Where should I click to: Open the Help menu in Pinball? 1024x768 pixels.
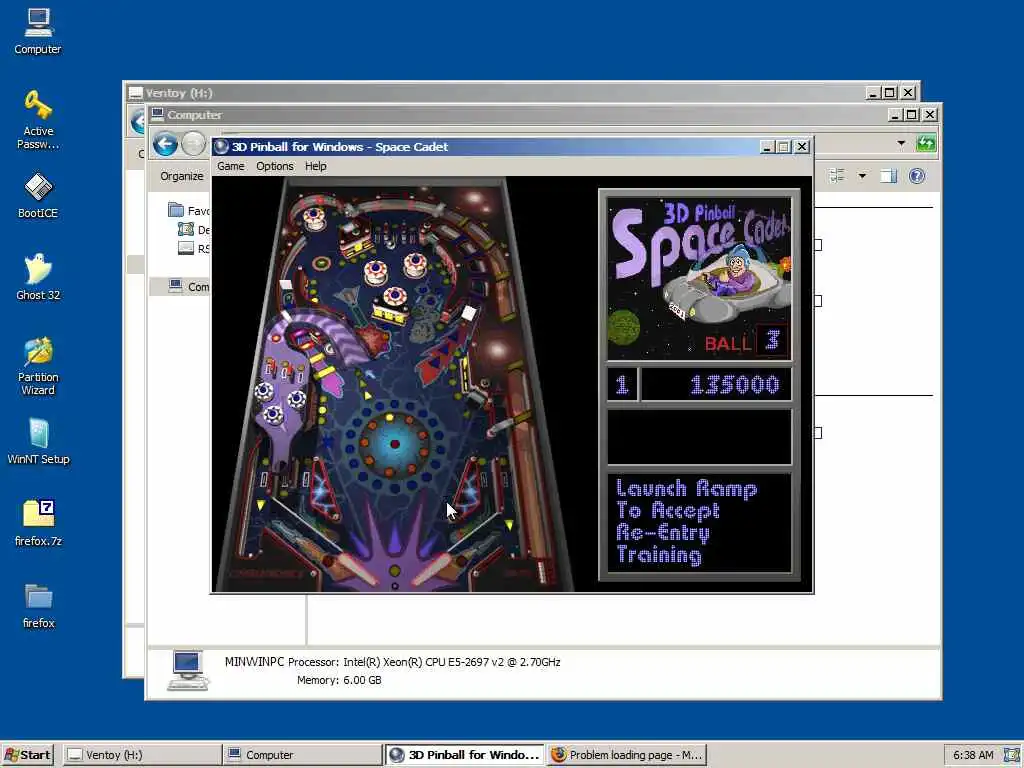(315, 166)
